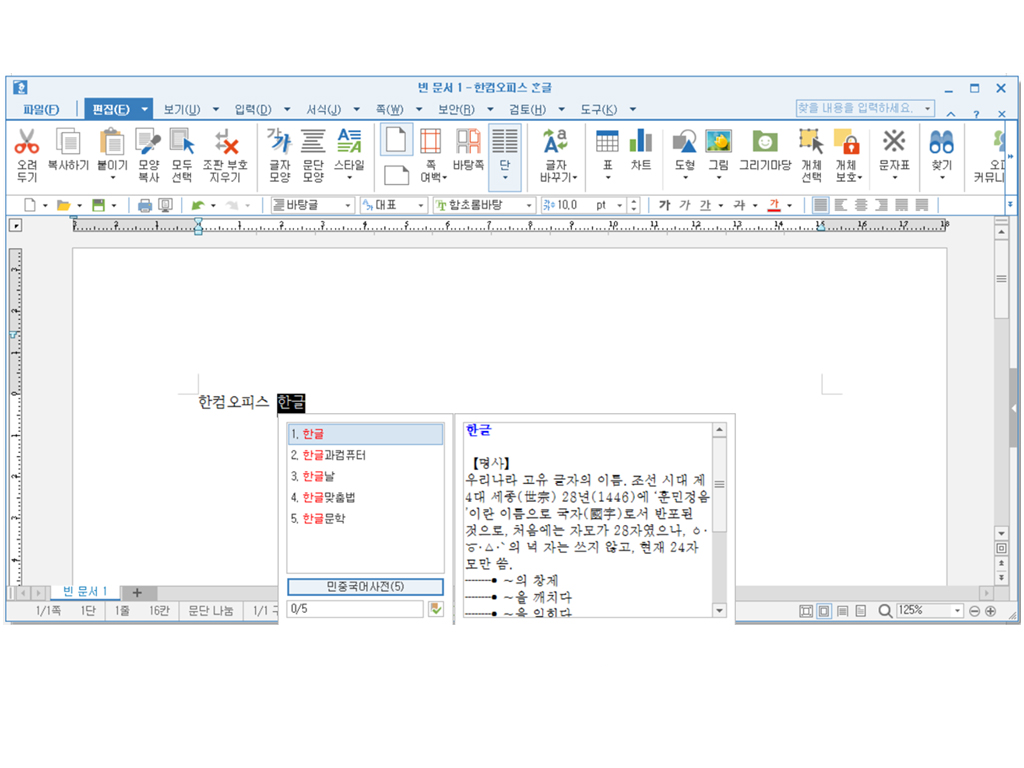Enable left alignment button
The height and width of the screenshot is (768, 1024).
(x=840, y=205)
